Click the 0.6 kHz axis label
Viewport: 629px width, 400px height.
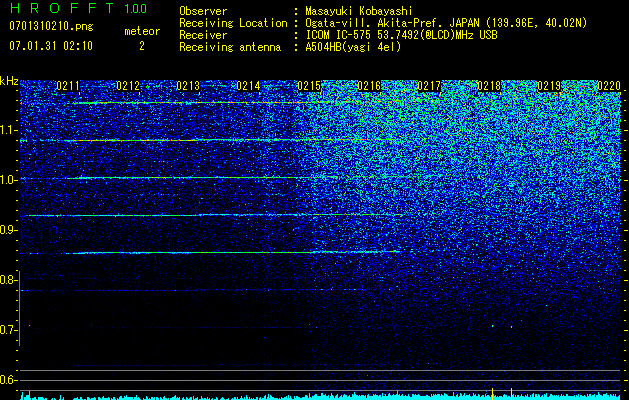coord(8,380)
